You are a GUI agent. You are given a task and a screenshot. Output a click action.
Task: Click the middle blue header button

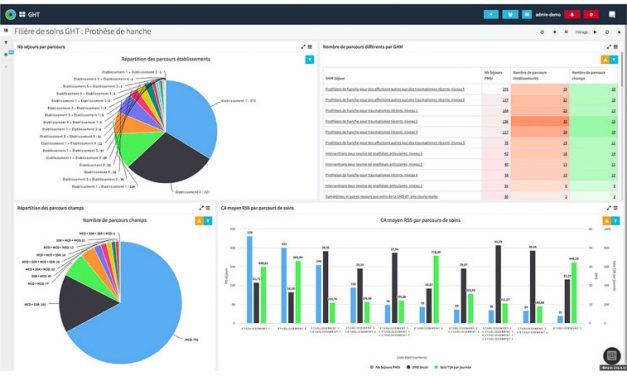point(510,14)
